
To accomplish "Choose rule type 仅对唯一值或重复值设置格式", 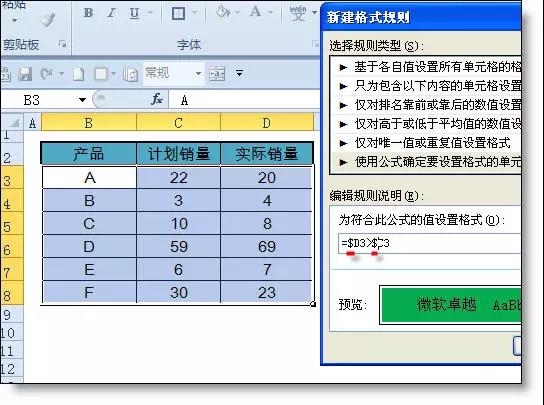I will click(x=427, y=143).
